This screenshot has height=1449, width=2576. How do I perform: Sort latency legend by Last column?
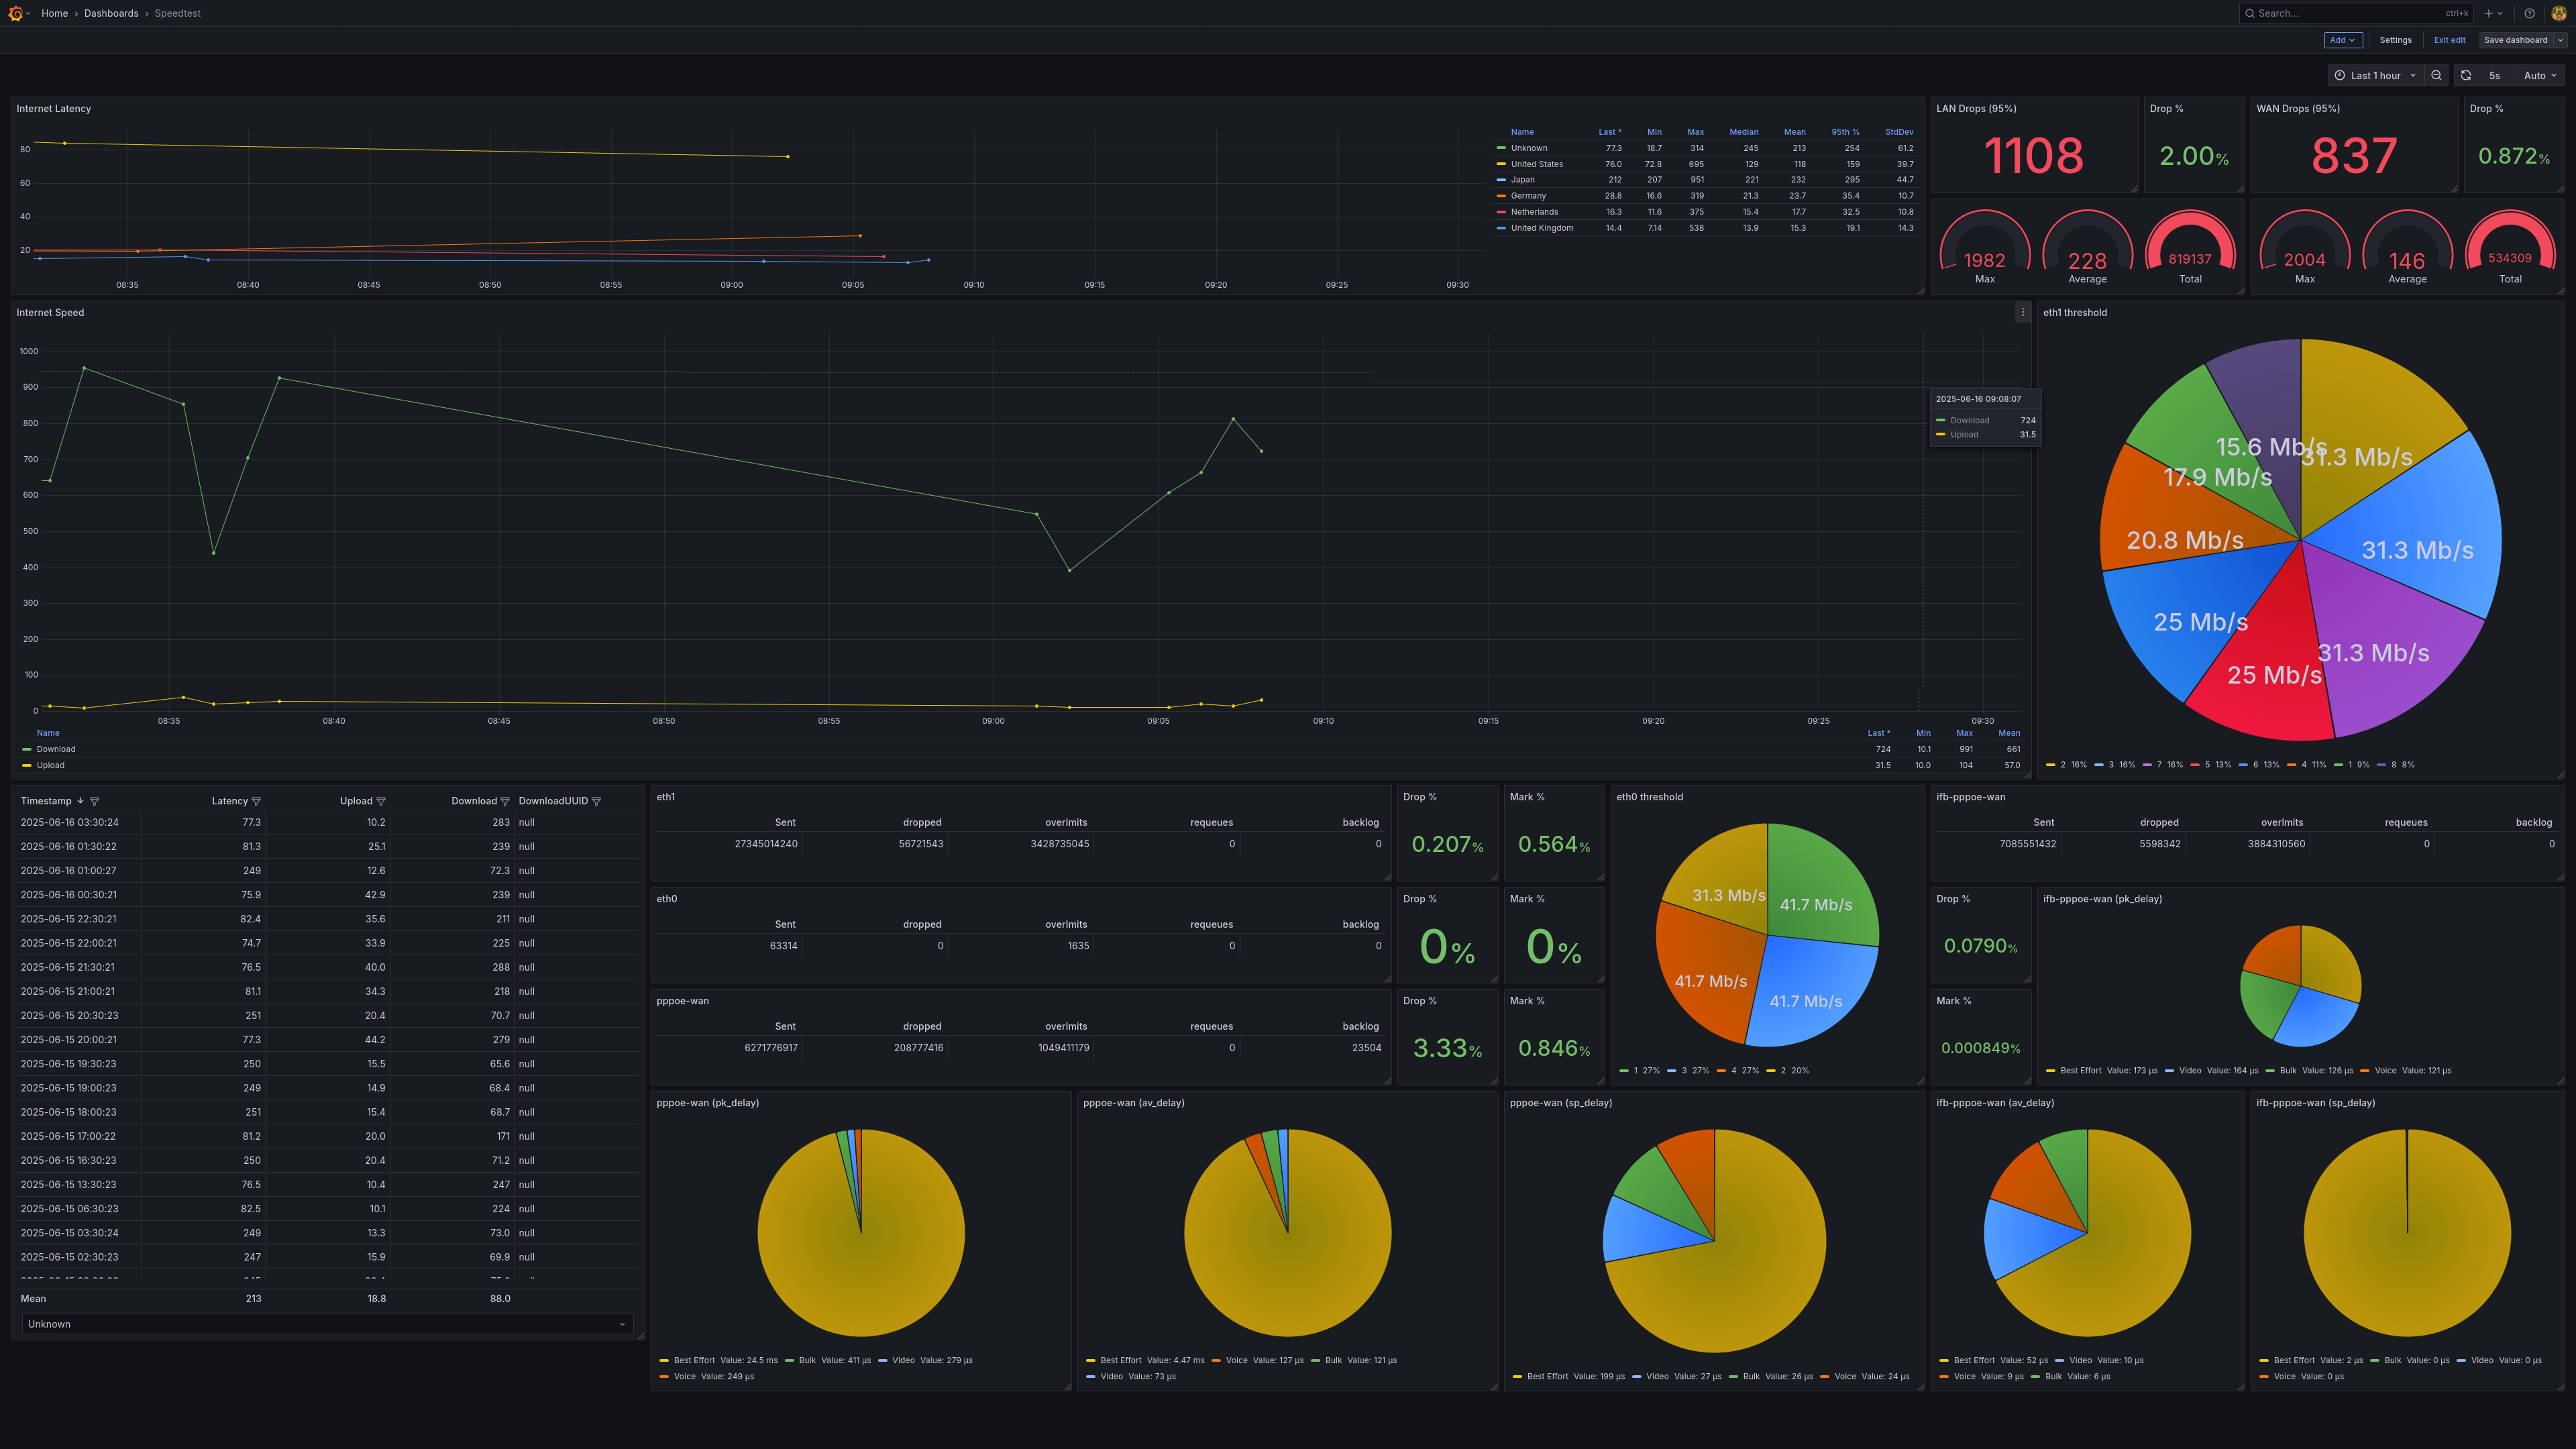(1609, 132)
